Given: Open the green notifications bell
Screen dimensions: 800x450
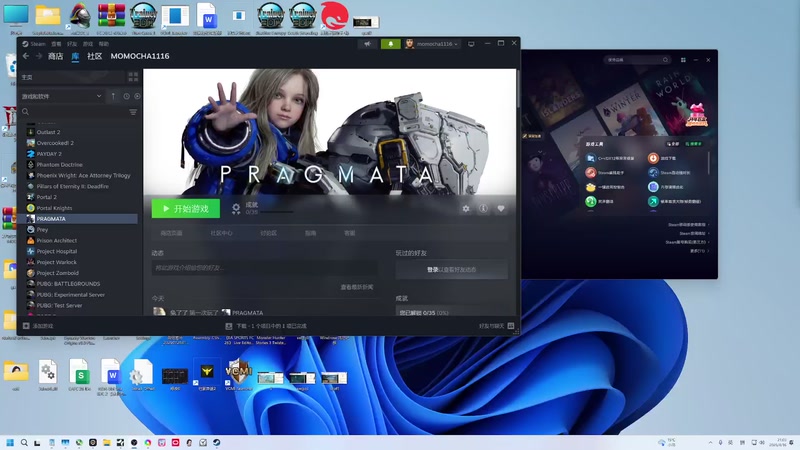Looking at the screenshot, I should [x=391, y=44].
